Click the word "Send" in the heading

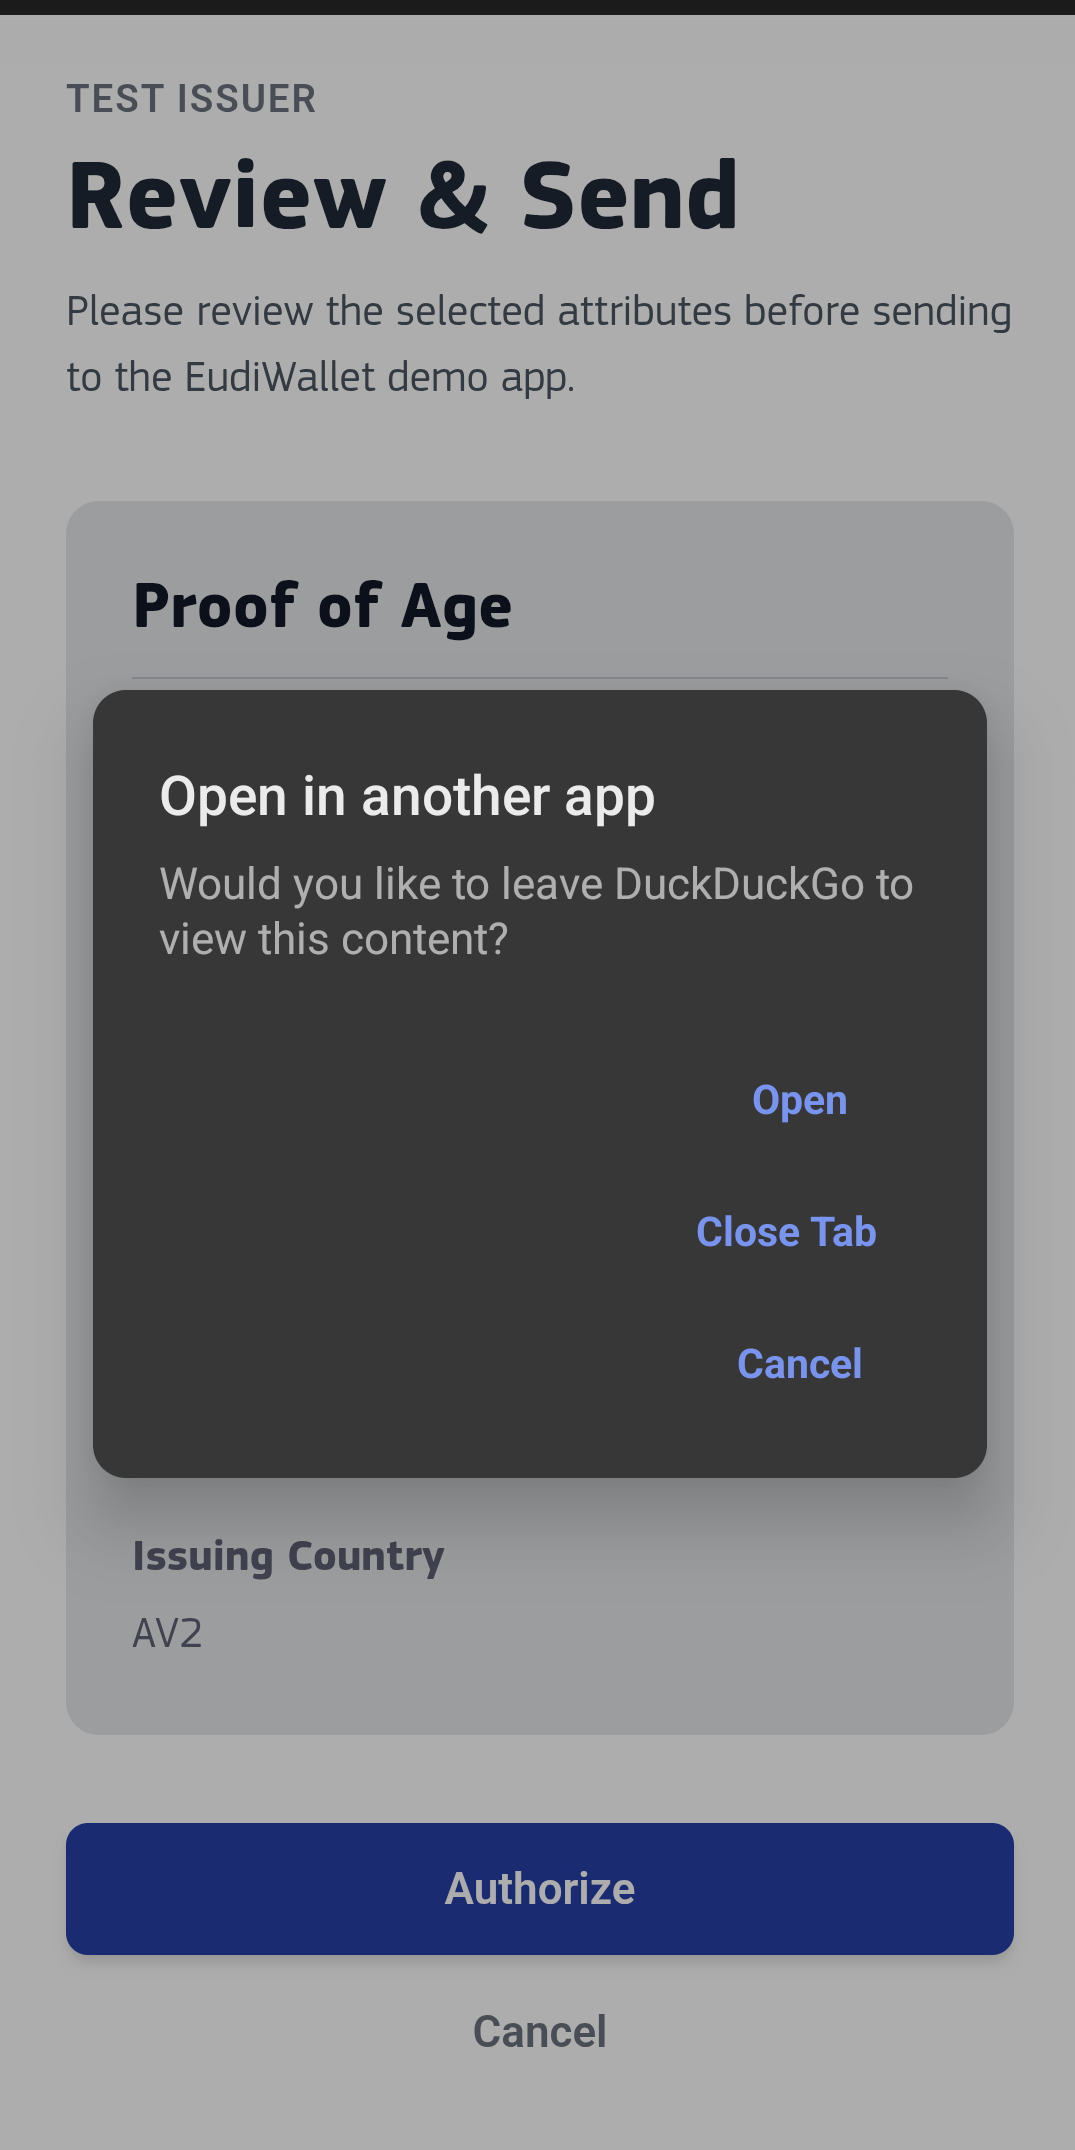pyautogui.click(x=630, y=197)
